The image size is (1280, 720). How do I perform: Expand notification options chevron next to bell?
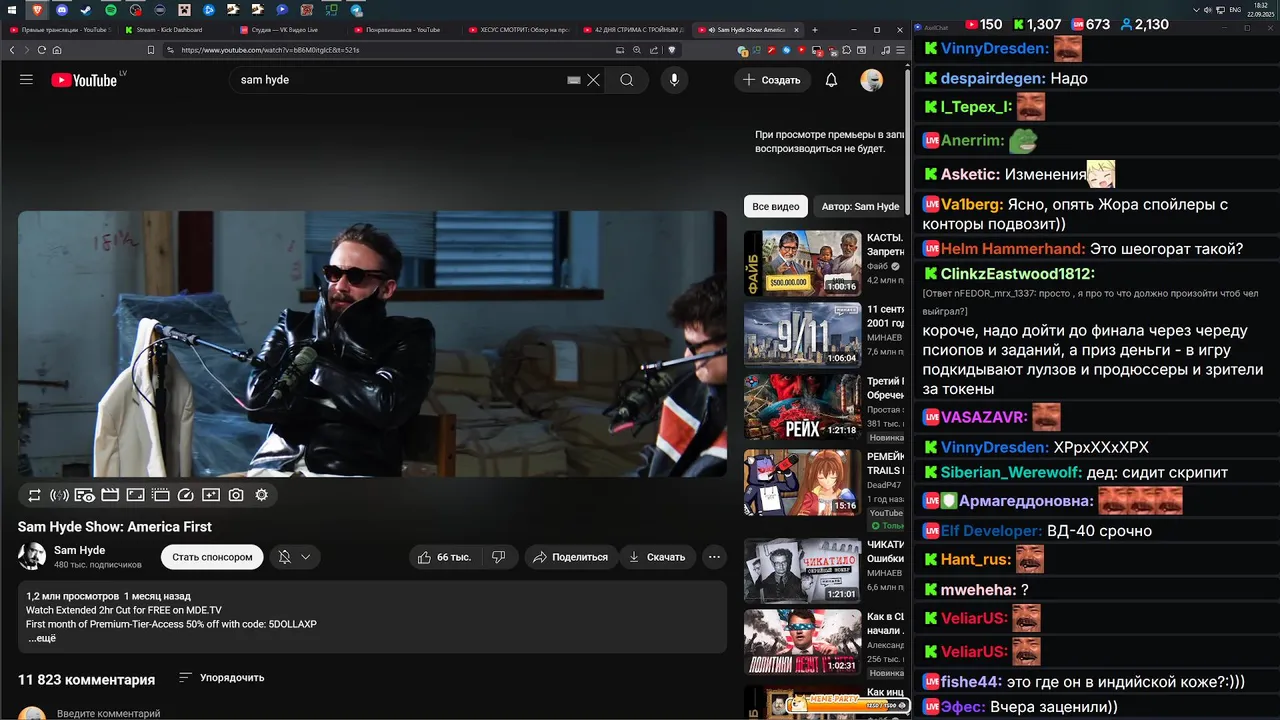tap(306, 557)
